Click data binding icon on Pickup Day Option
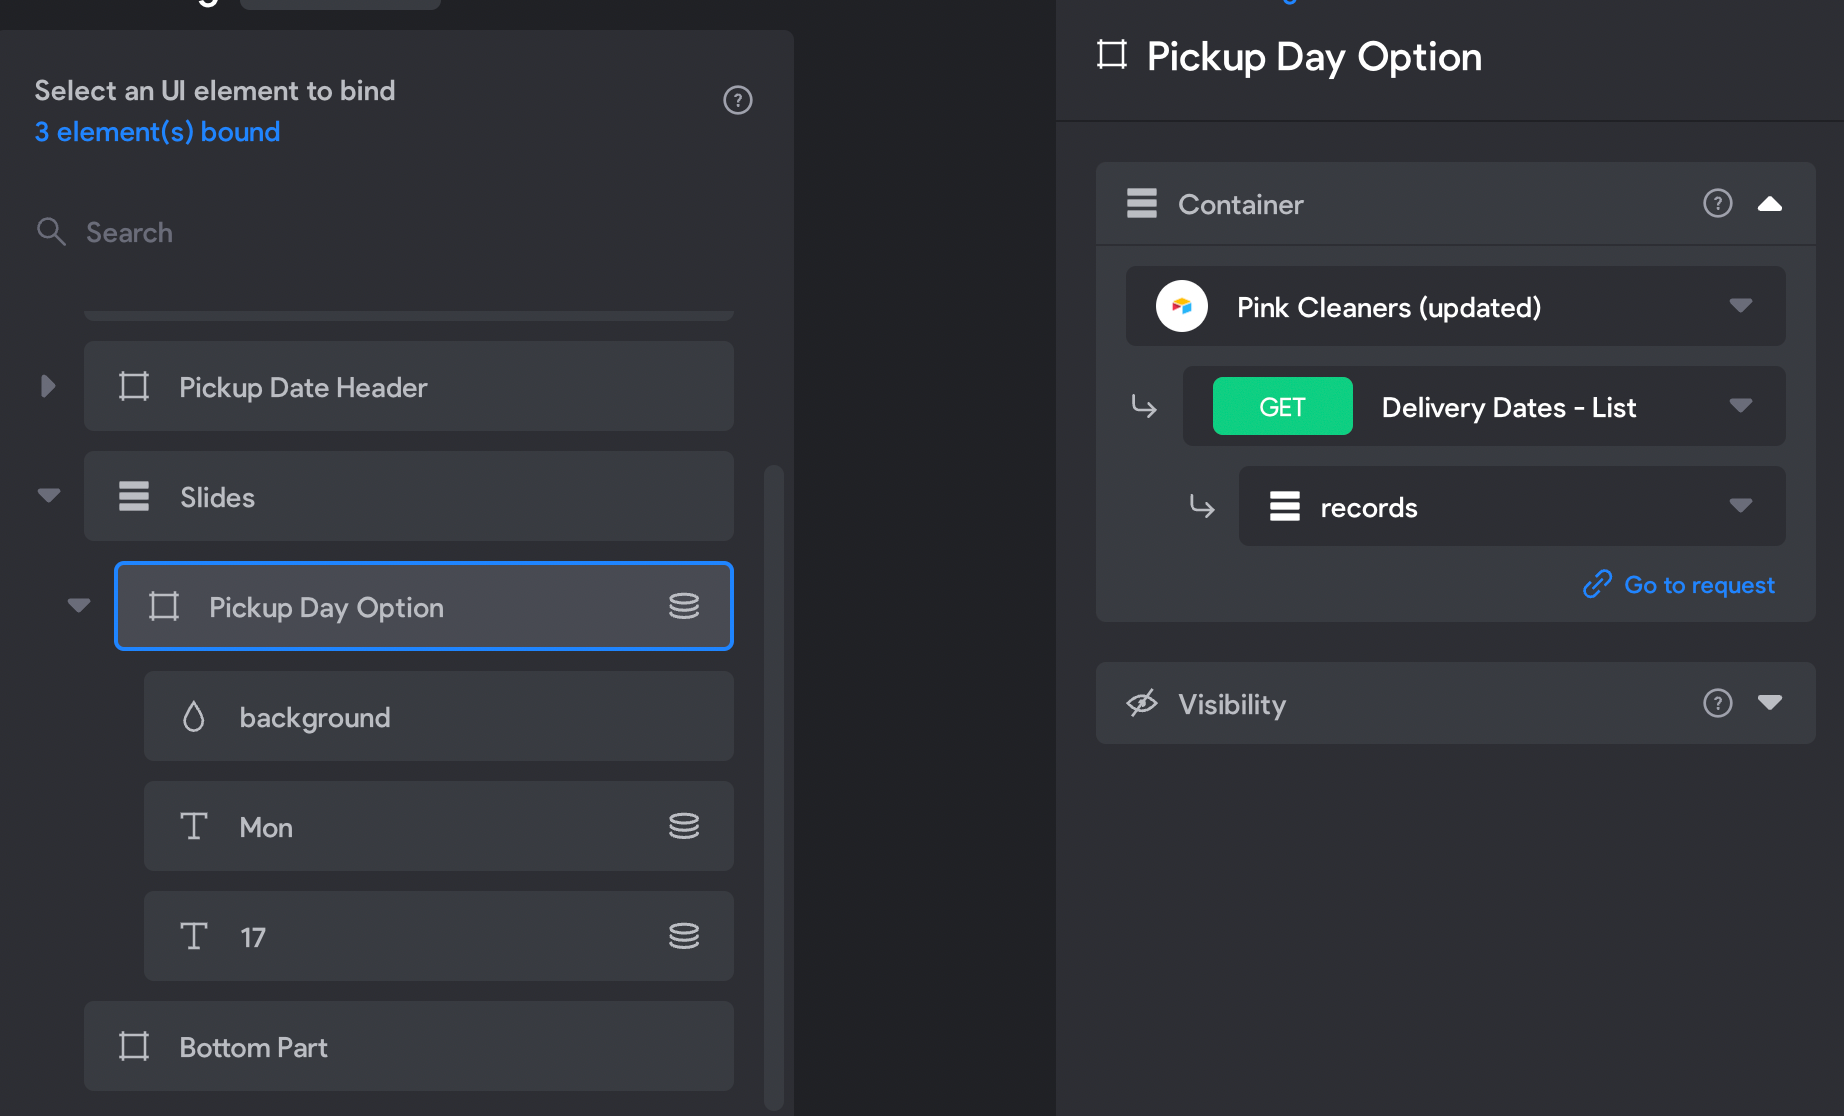This screenshot has height=1116, width=1844. [x=684, y=606]
